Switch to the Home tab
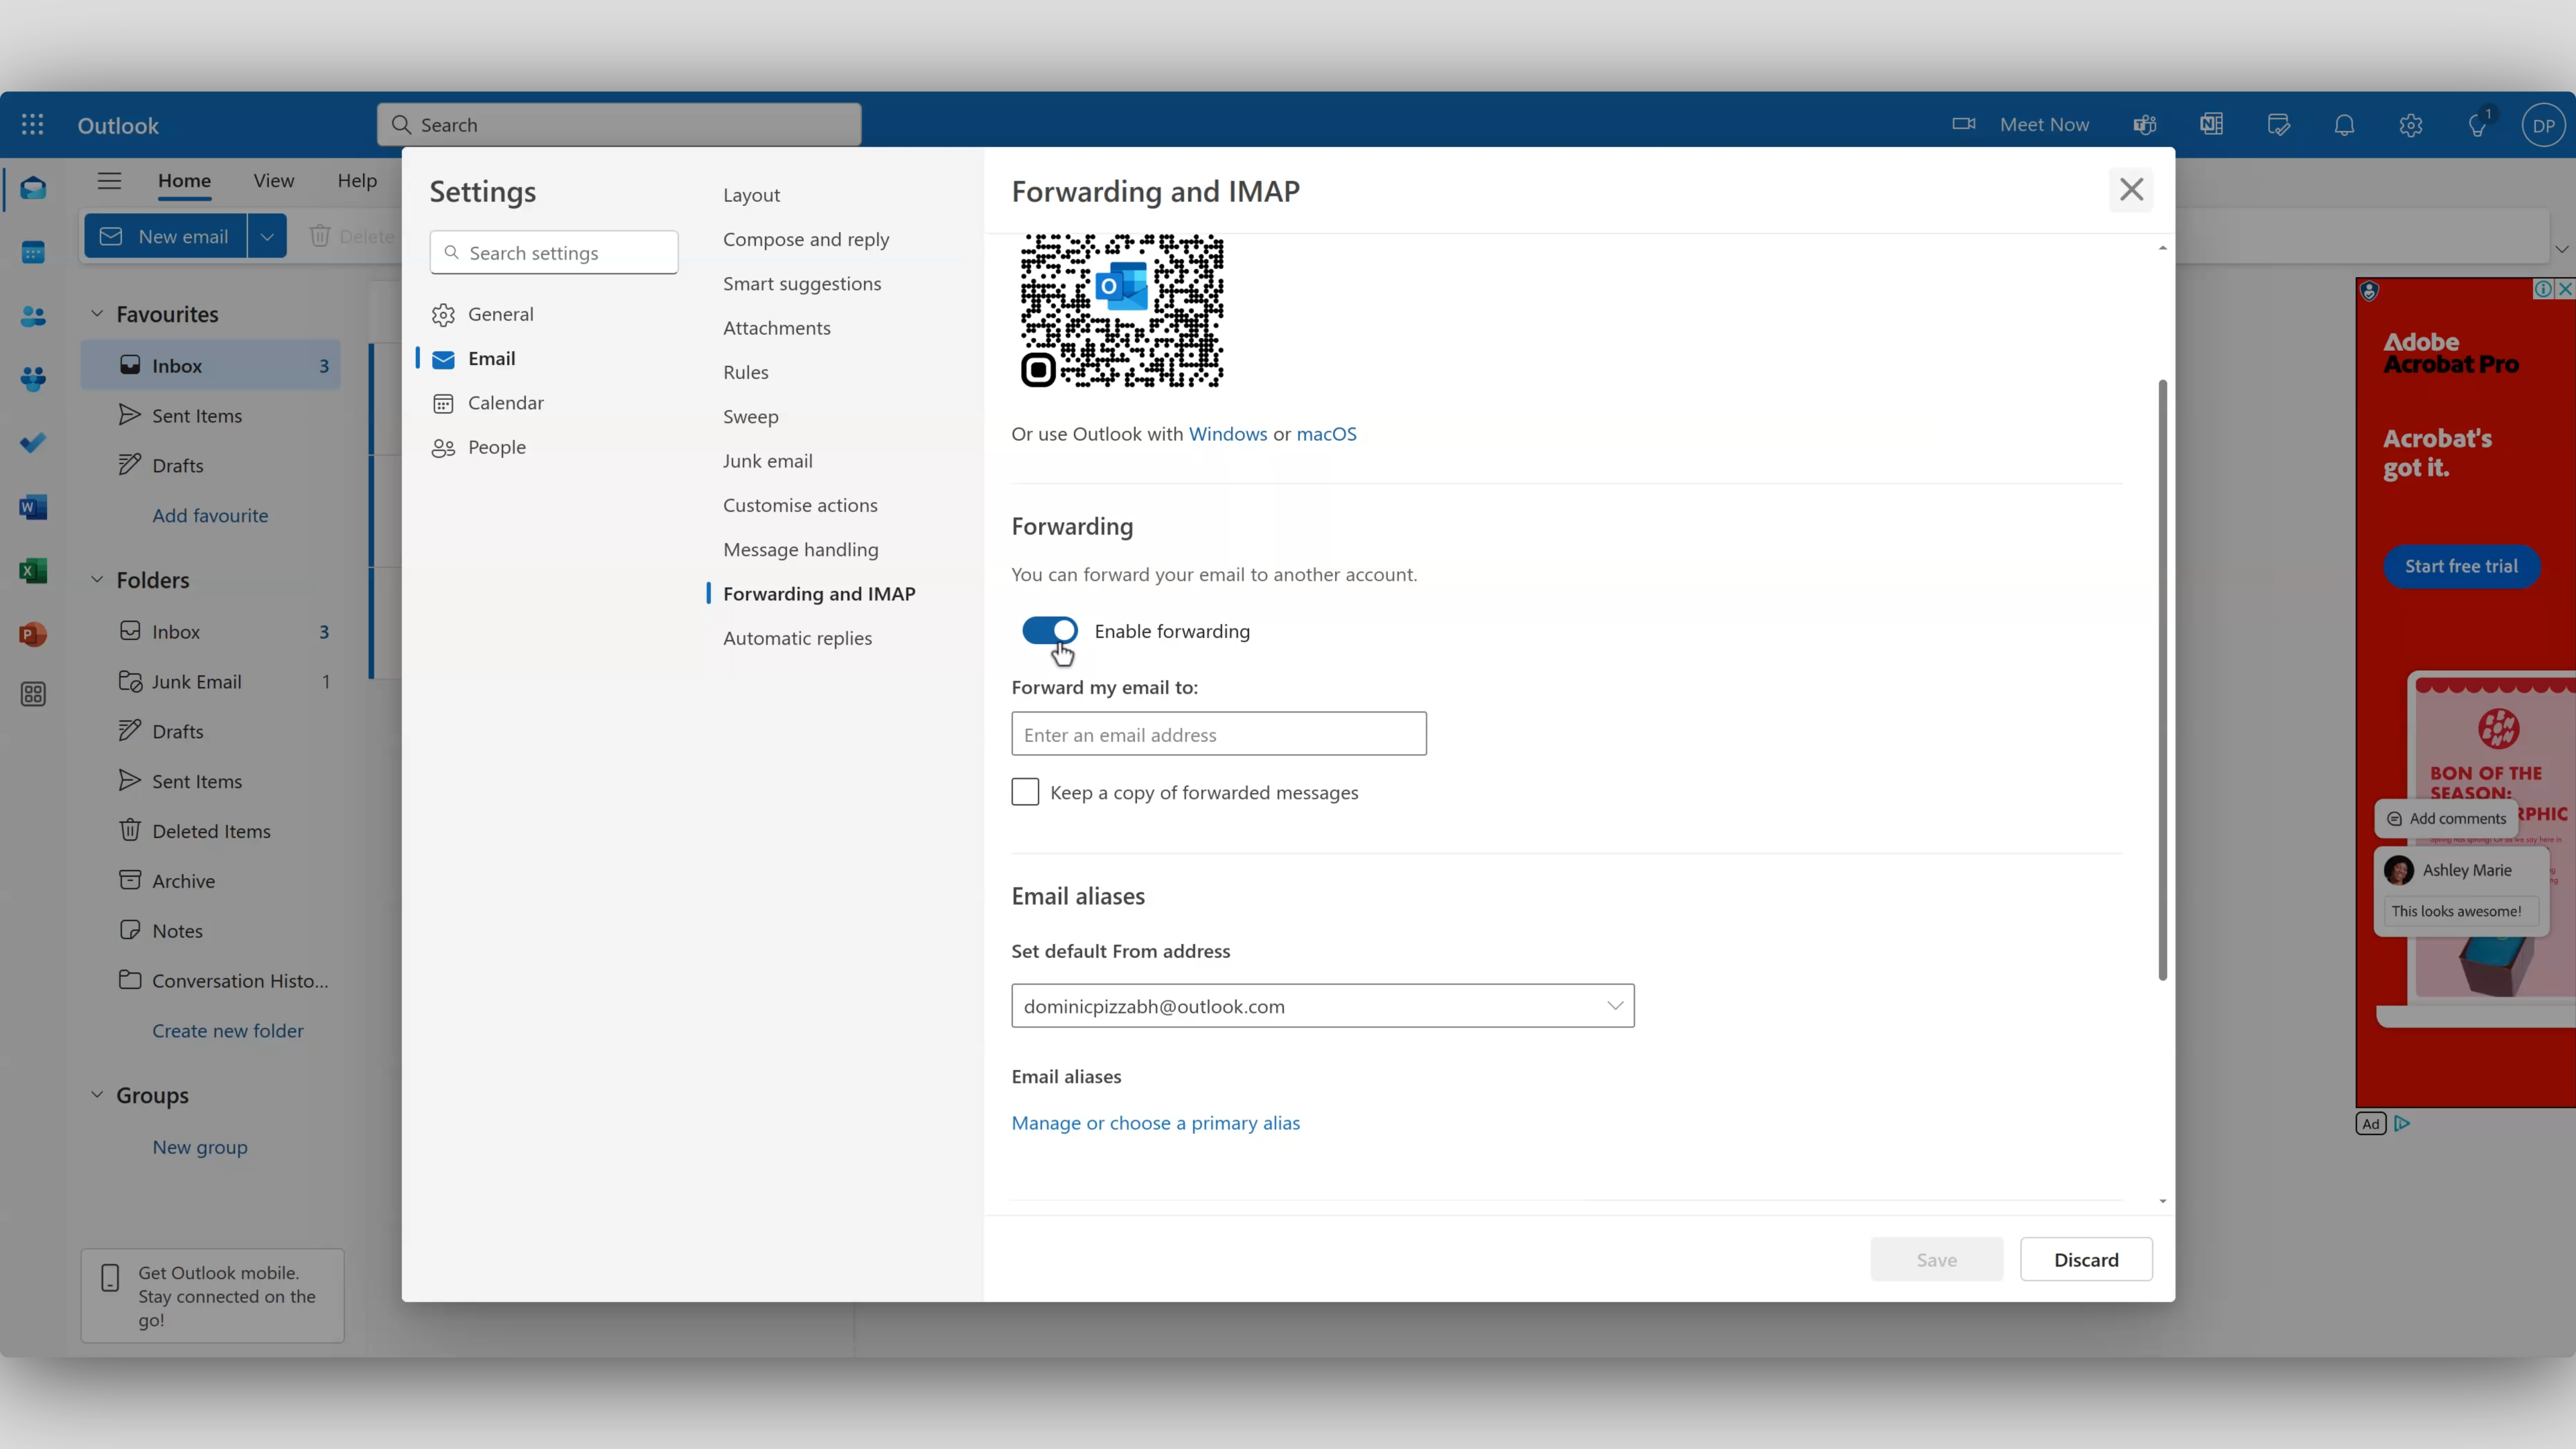 (184, 181)
